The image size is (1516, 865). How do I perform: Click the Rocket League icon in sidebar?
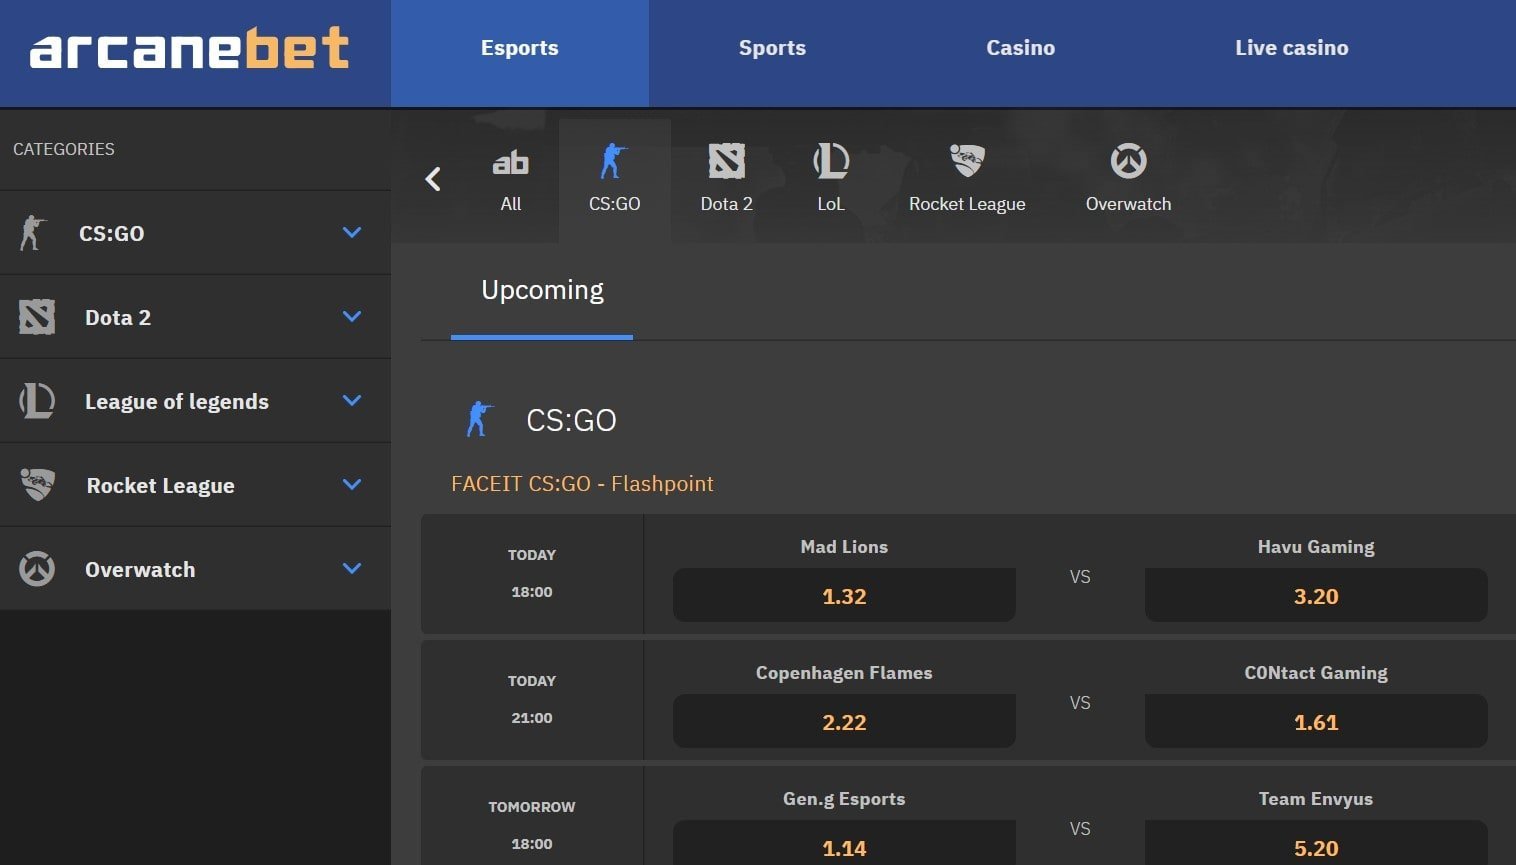tap(38, 485)
